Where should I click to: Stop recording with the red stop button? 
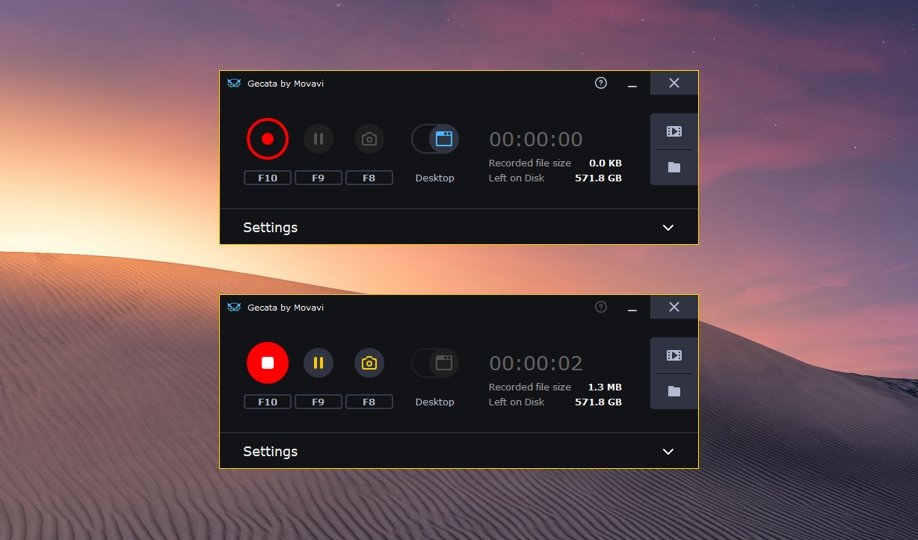coord(268,363)
